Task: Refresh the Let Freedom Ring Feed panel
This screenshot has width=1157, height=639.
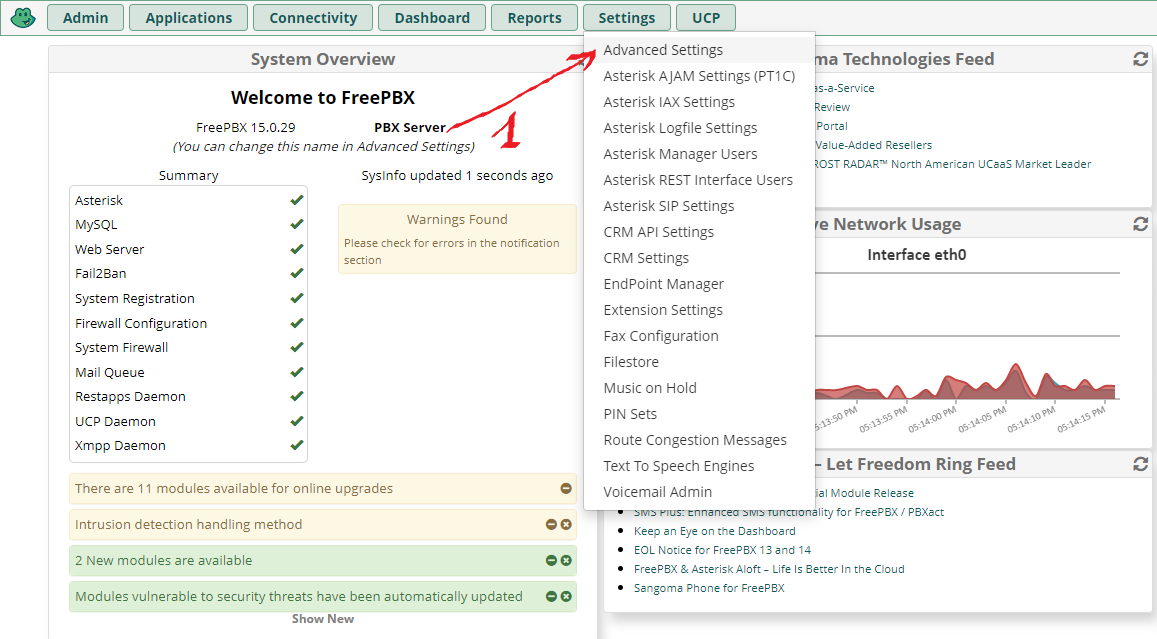Action: pyautogui.click(x=1140, y=464)
